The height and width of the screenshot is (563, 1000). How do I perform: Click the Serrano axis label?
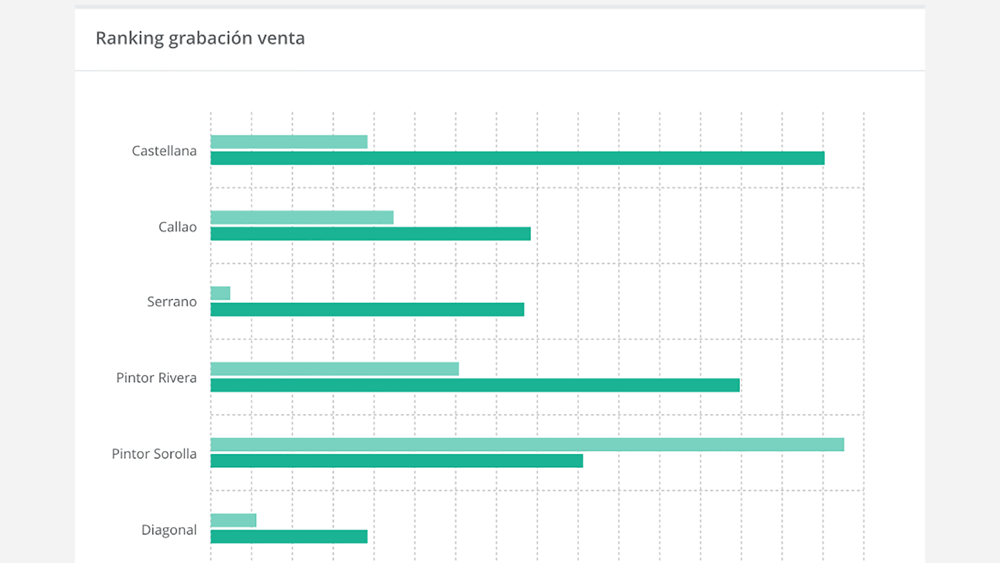pyautogui.click(x=172, y=302)
